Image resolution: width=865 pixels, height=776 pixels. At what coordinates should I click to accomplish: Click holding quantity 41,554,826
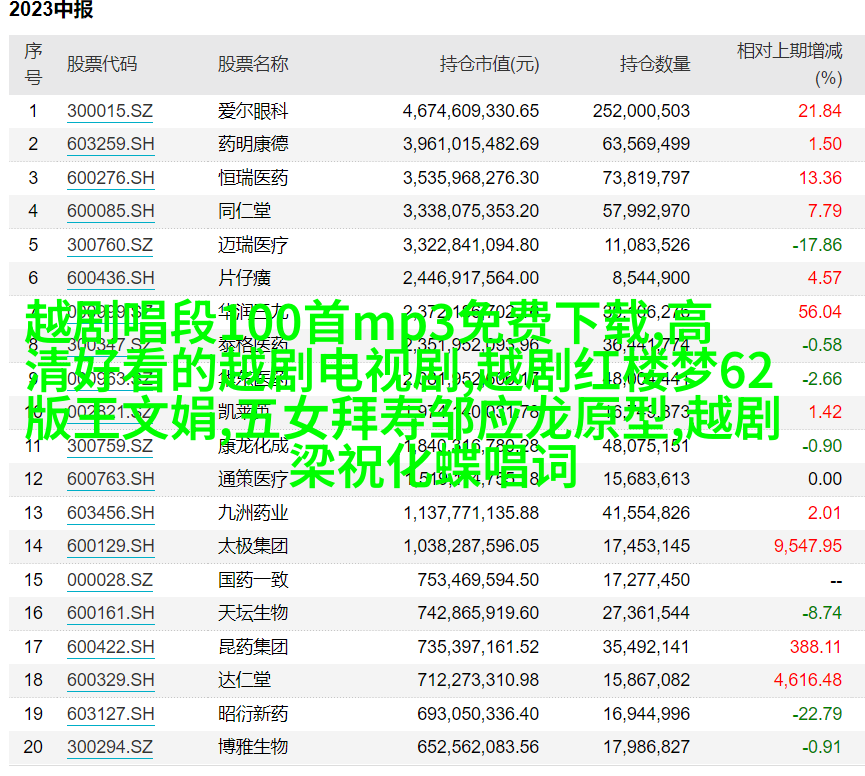click(646, 513)
